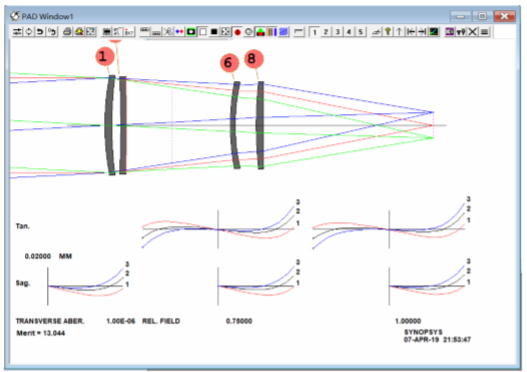527x372 pixels.
Task: Click the yellow key icon
Action: [x=388, y=32]
